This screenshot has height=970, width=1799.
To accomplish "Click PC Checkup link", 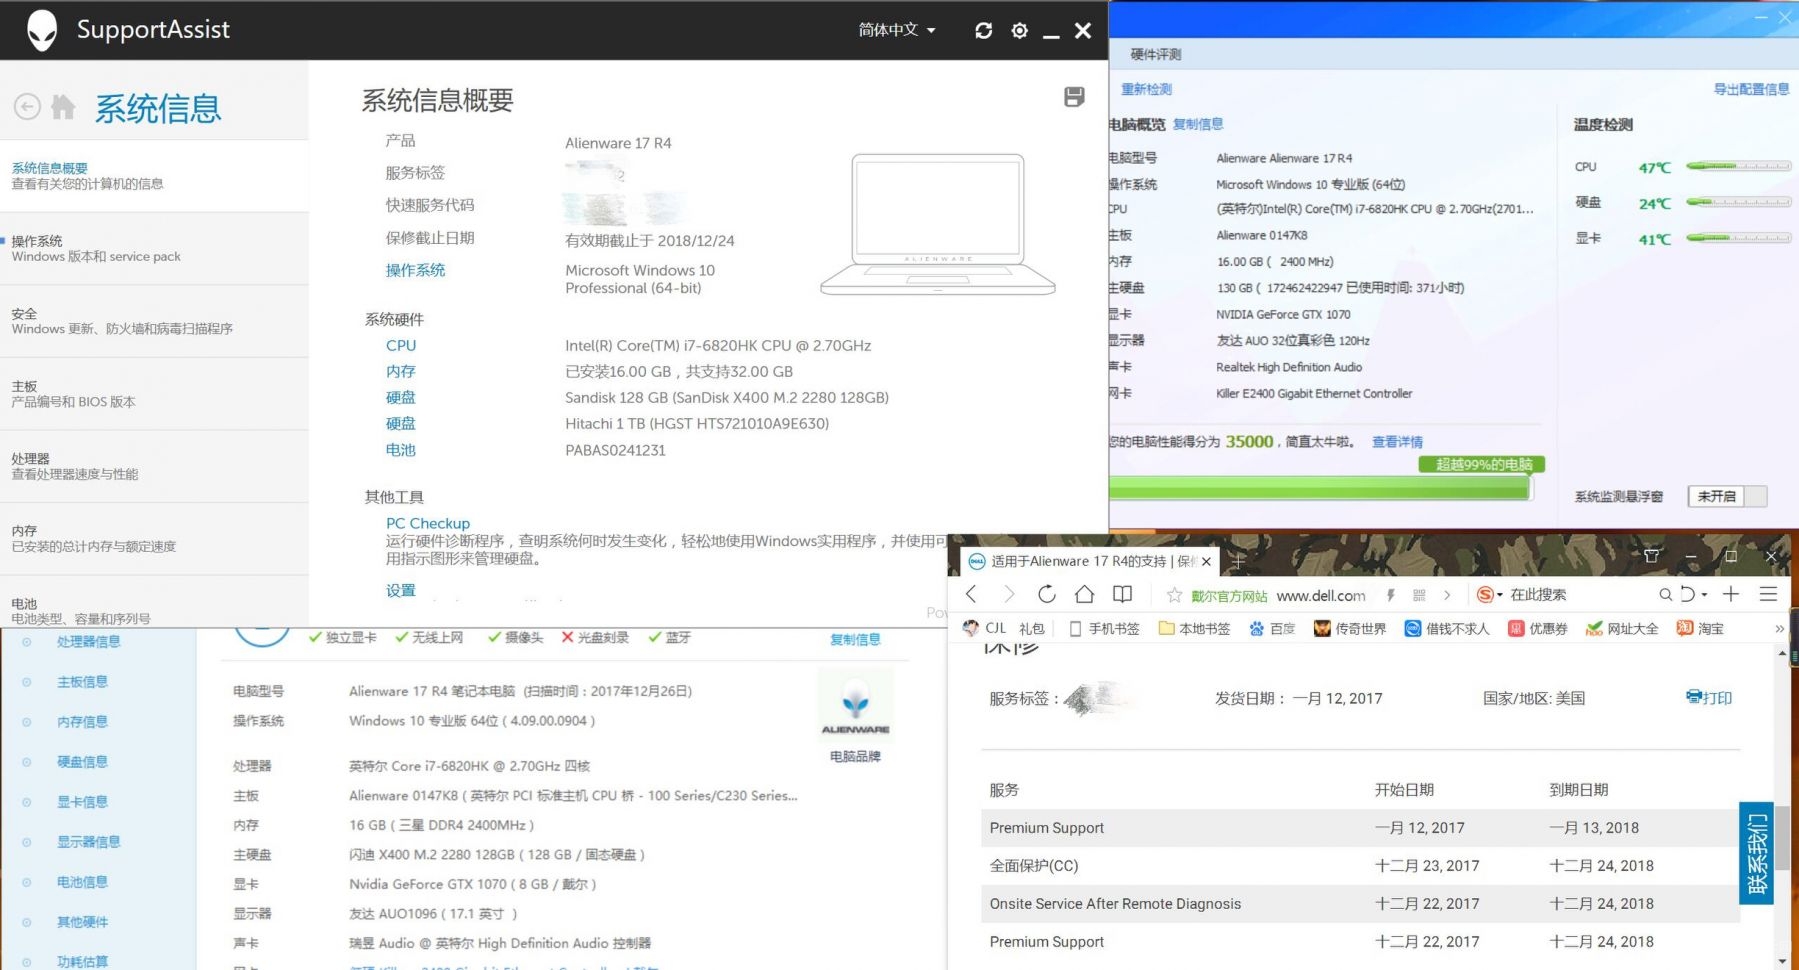I will click(428, 523).
